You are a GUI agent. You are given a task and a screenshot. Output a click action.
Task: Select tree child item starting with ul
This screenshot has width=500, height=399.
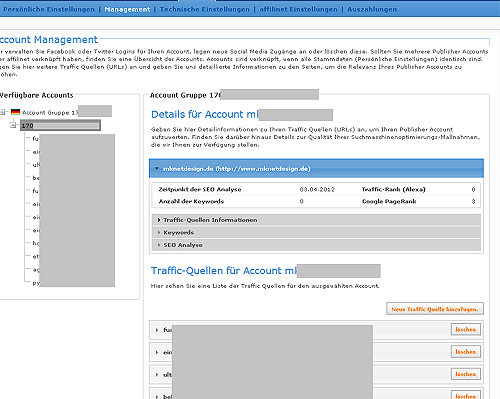(x=36, y=165)
